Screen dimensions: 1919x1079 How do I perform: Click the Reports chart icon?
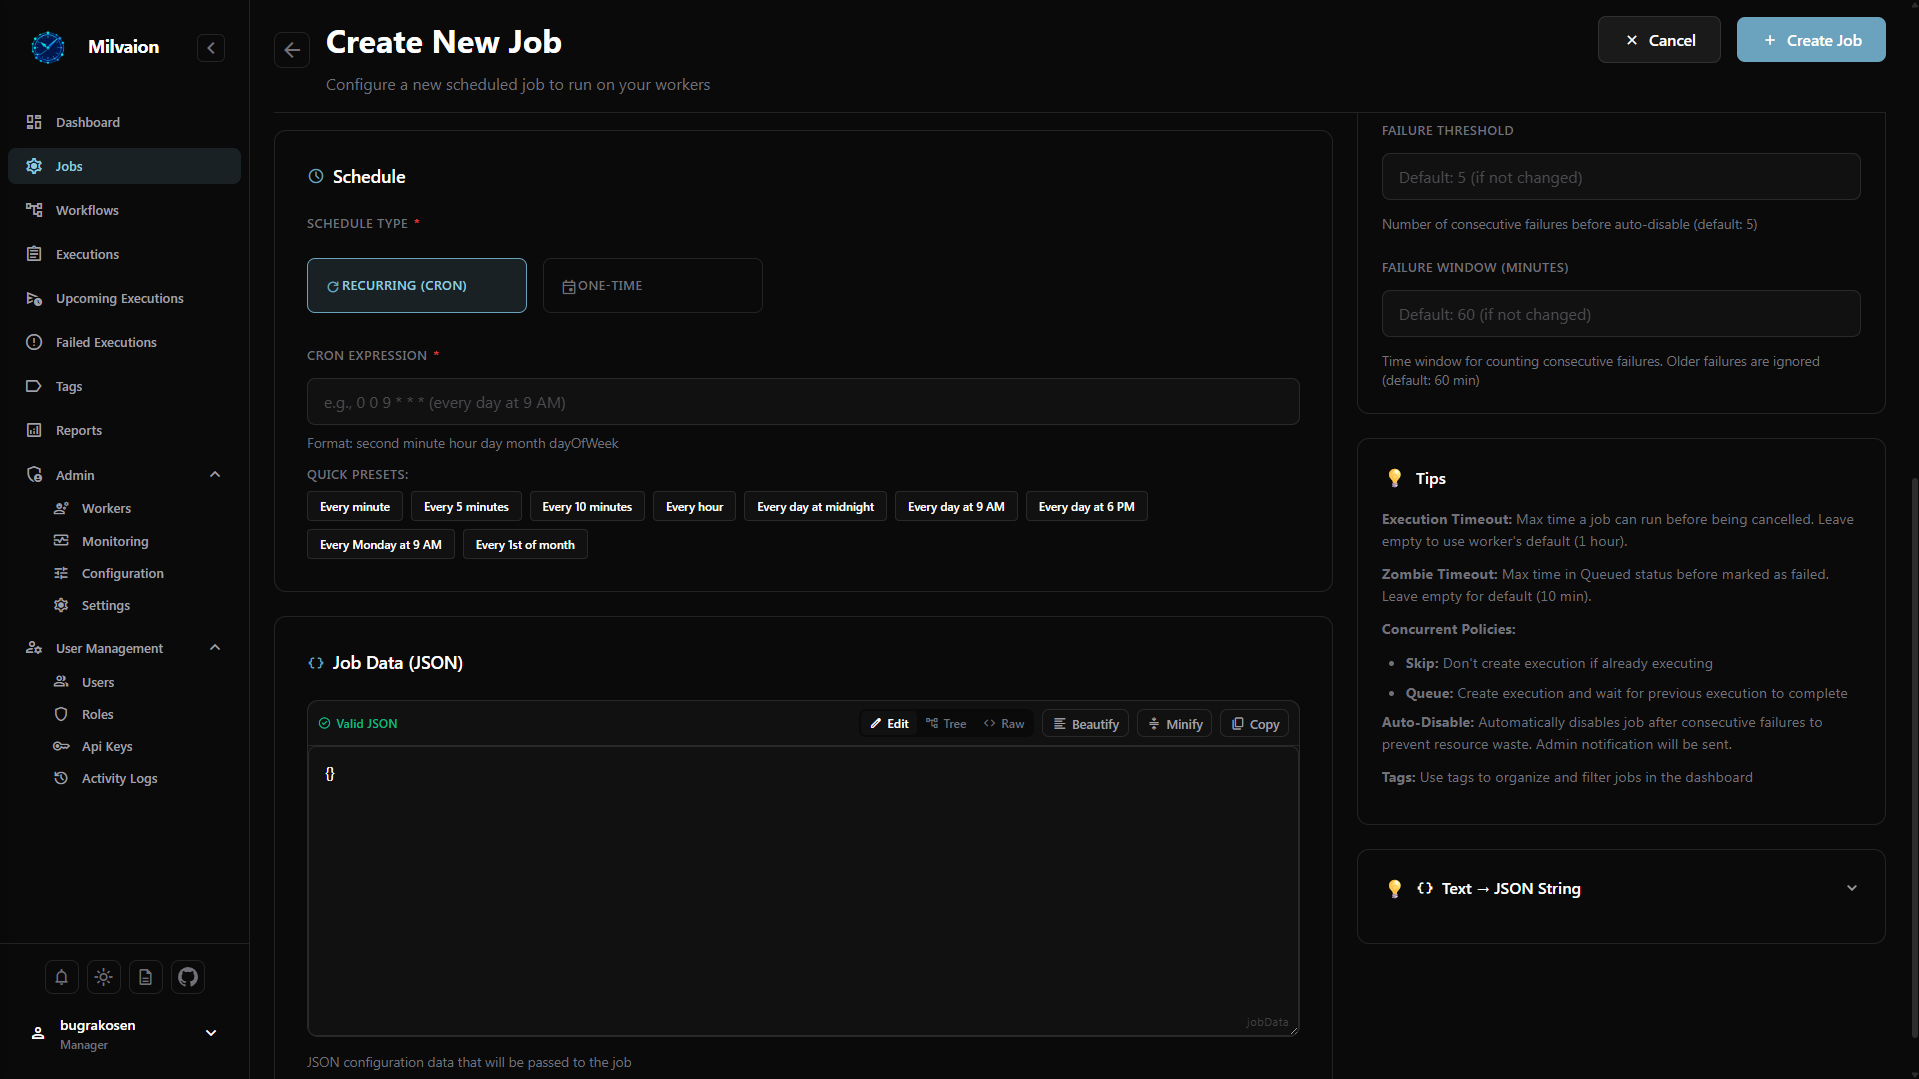click(x=34, y=430)
